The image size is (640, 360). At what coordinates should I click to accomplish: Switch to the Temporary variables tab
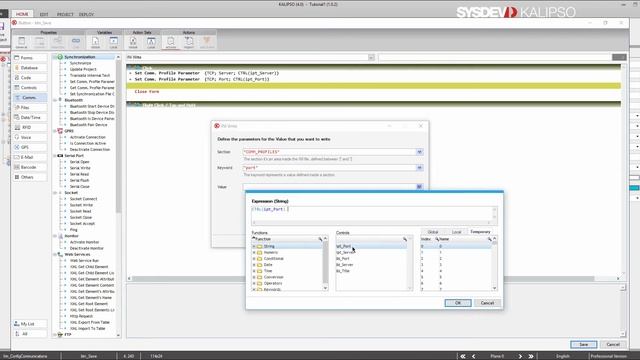480,232
